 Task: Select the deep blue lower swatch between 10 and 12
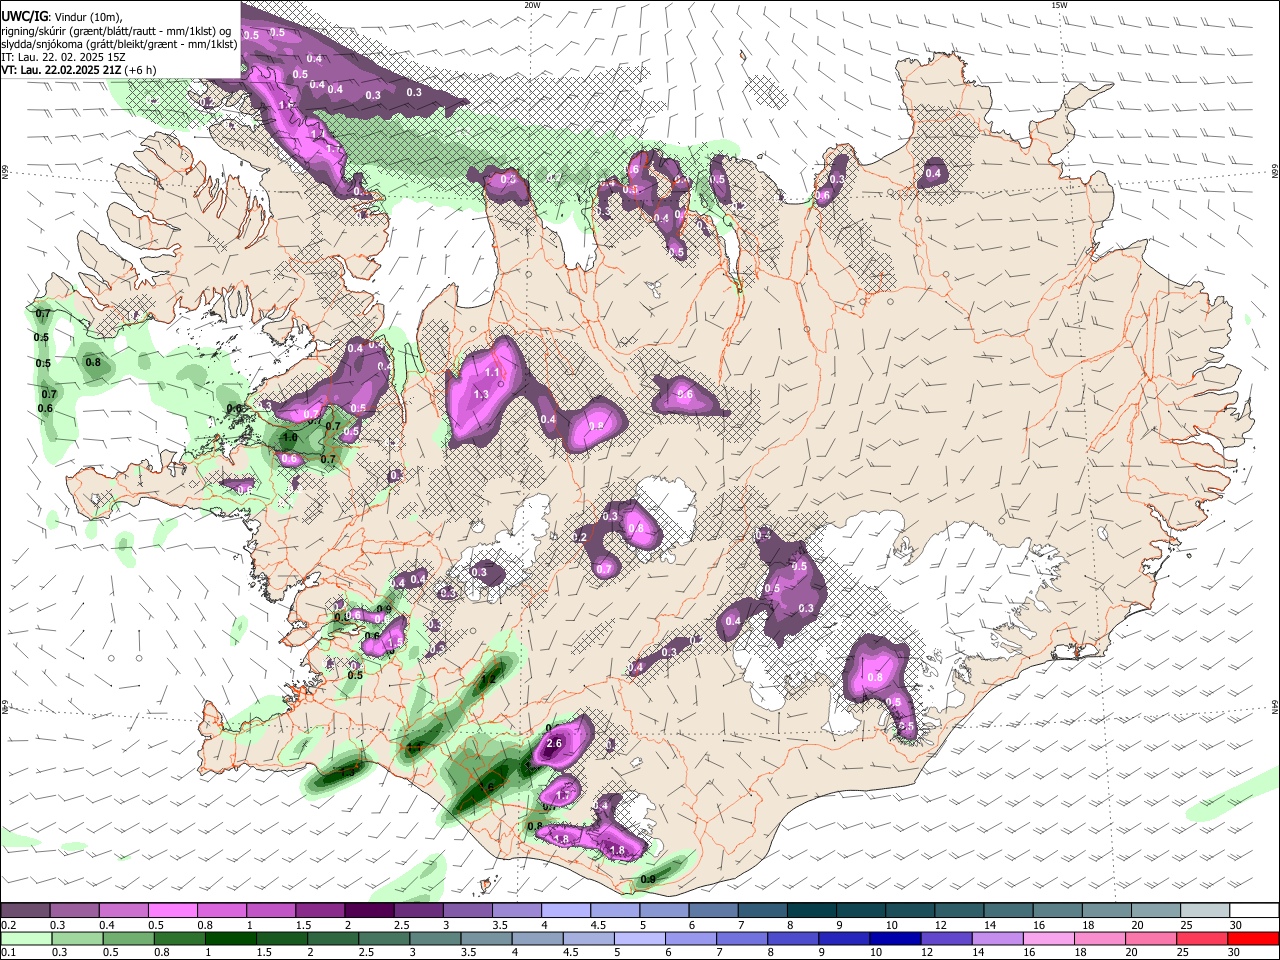894,939
